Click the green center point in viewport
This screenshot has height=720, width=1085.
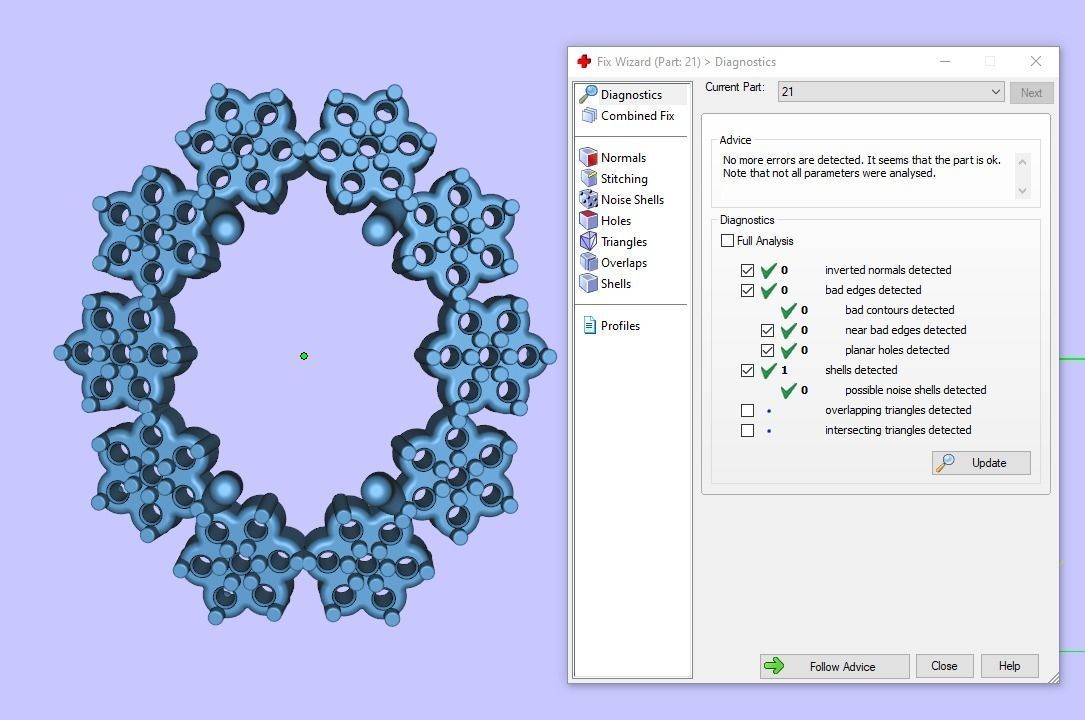[x=304, y=356]
